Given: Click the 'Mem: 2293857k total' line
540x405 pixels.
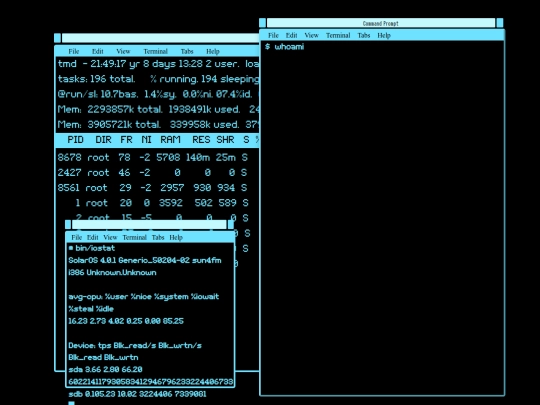Looking at the screenshot, I should click(x=158, y=109).
